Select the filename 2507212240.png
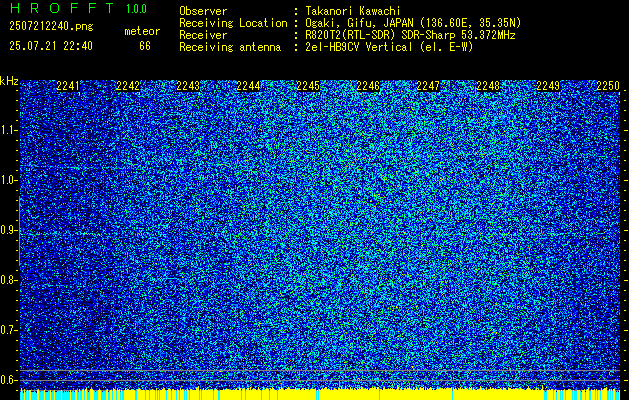 tap(51, 26)
